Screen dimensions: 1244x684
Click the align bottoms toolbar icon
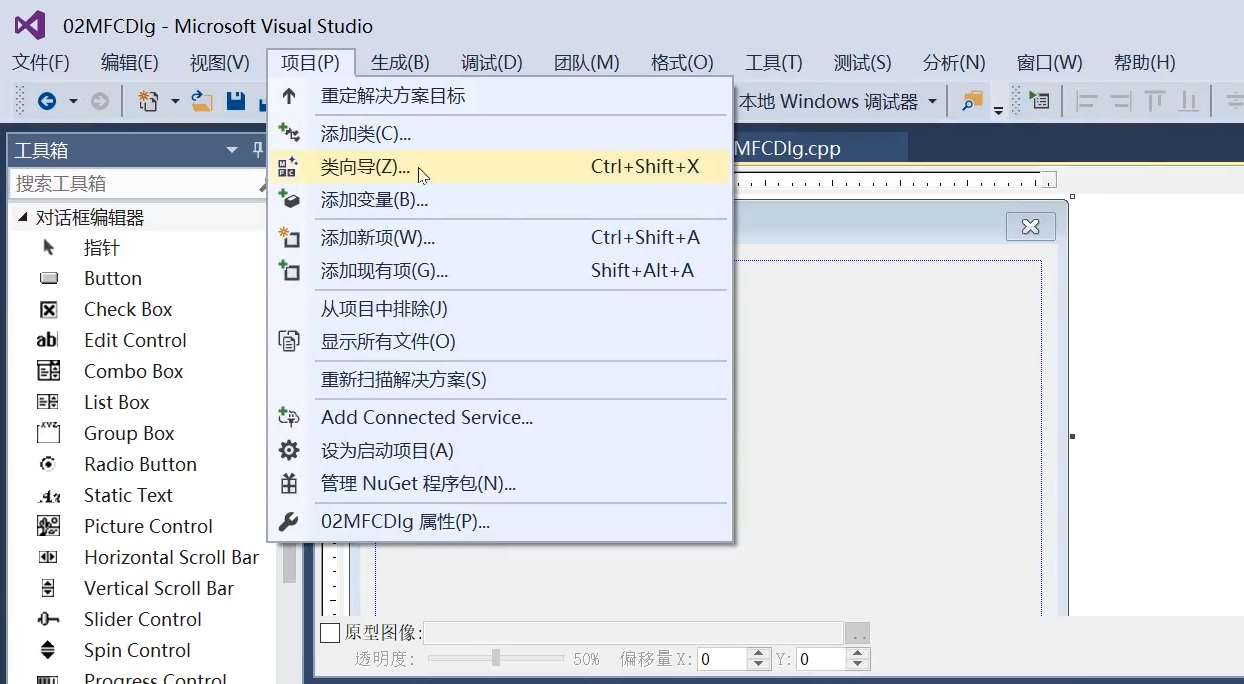point(1189,101)
